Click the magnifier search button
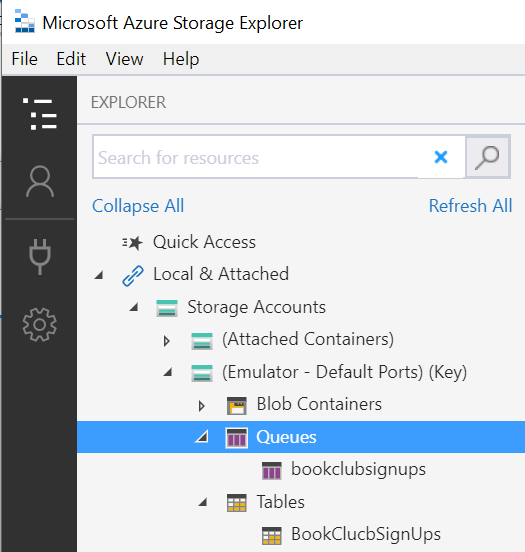 (487, 157)
